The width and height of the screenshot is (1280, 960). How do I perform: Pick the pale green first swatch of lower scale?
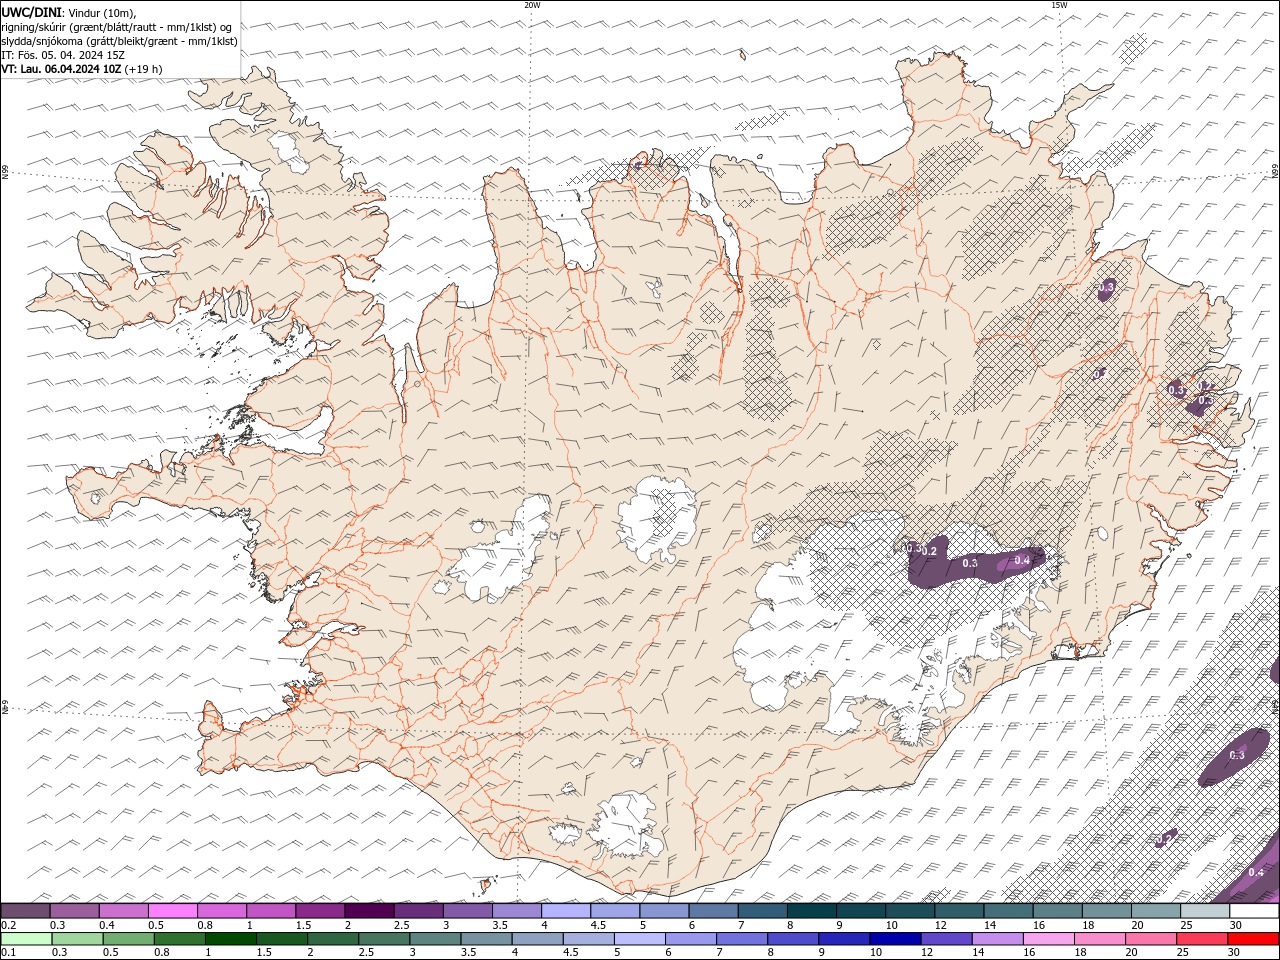pos(25,939)
